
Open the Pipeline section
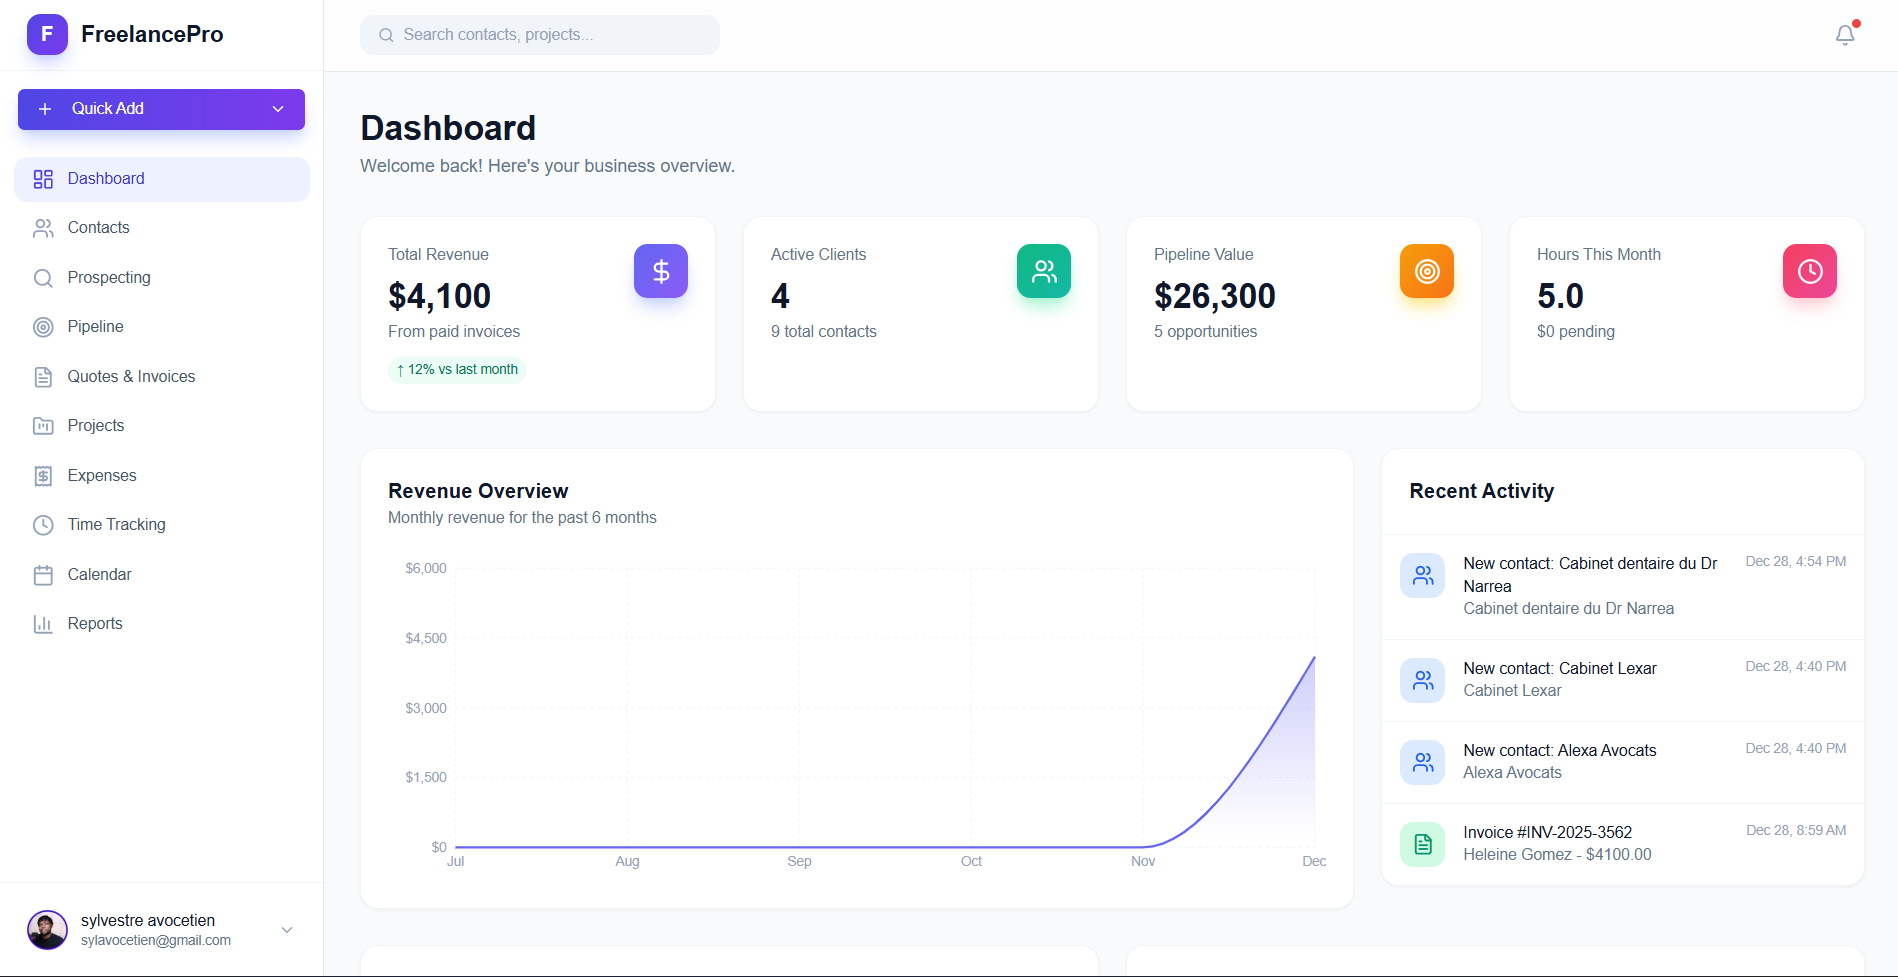[x=162, y=327]
